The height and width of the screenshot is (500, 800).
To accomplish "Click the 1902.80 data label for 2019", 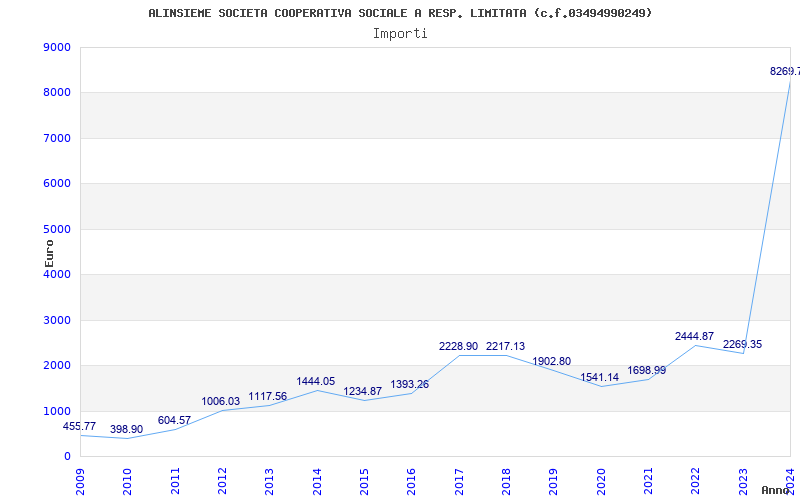I will 552,361.
